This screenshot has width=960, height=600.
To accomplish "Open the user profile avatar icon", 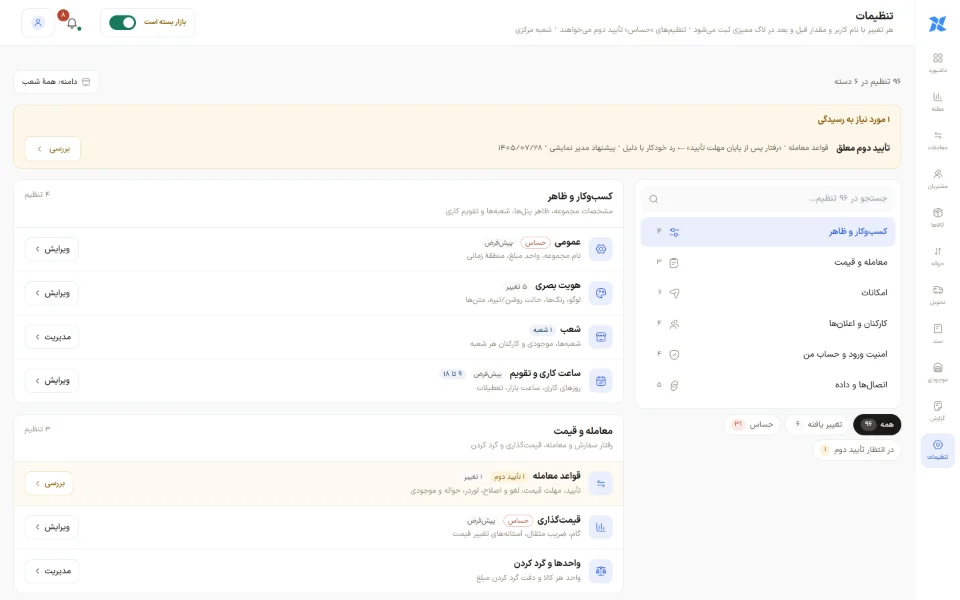I will click(38, 23).
